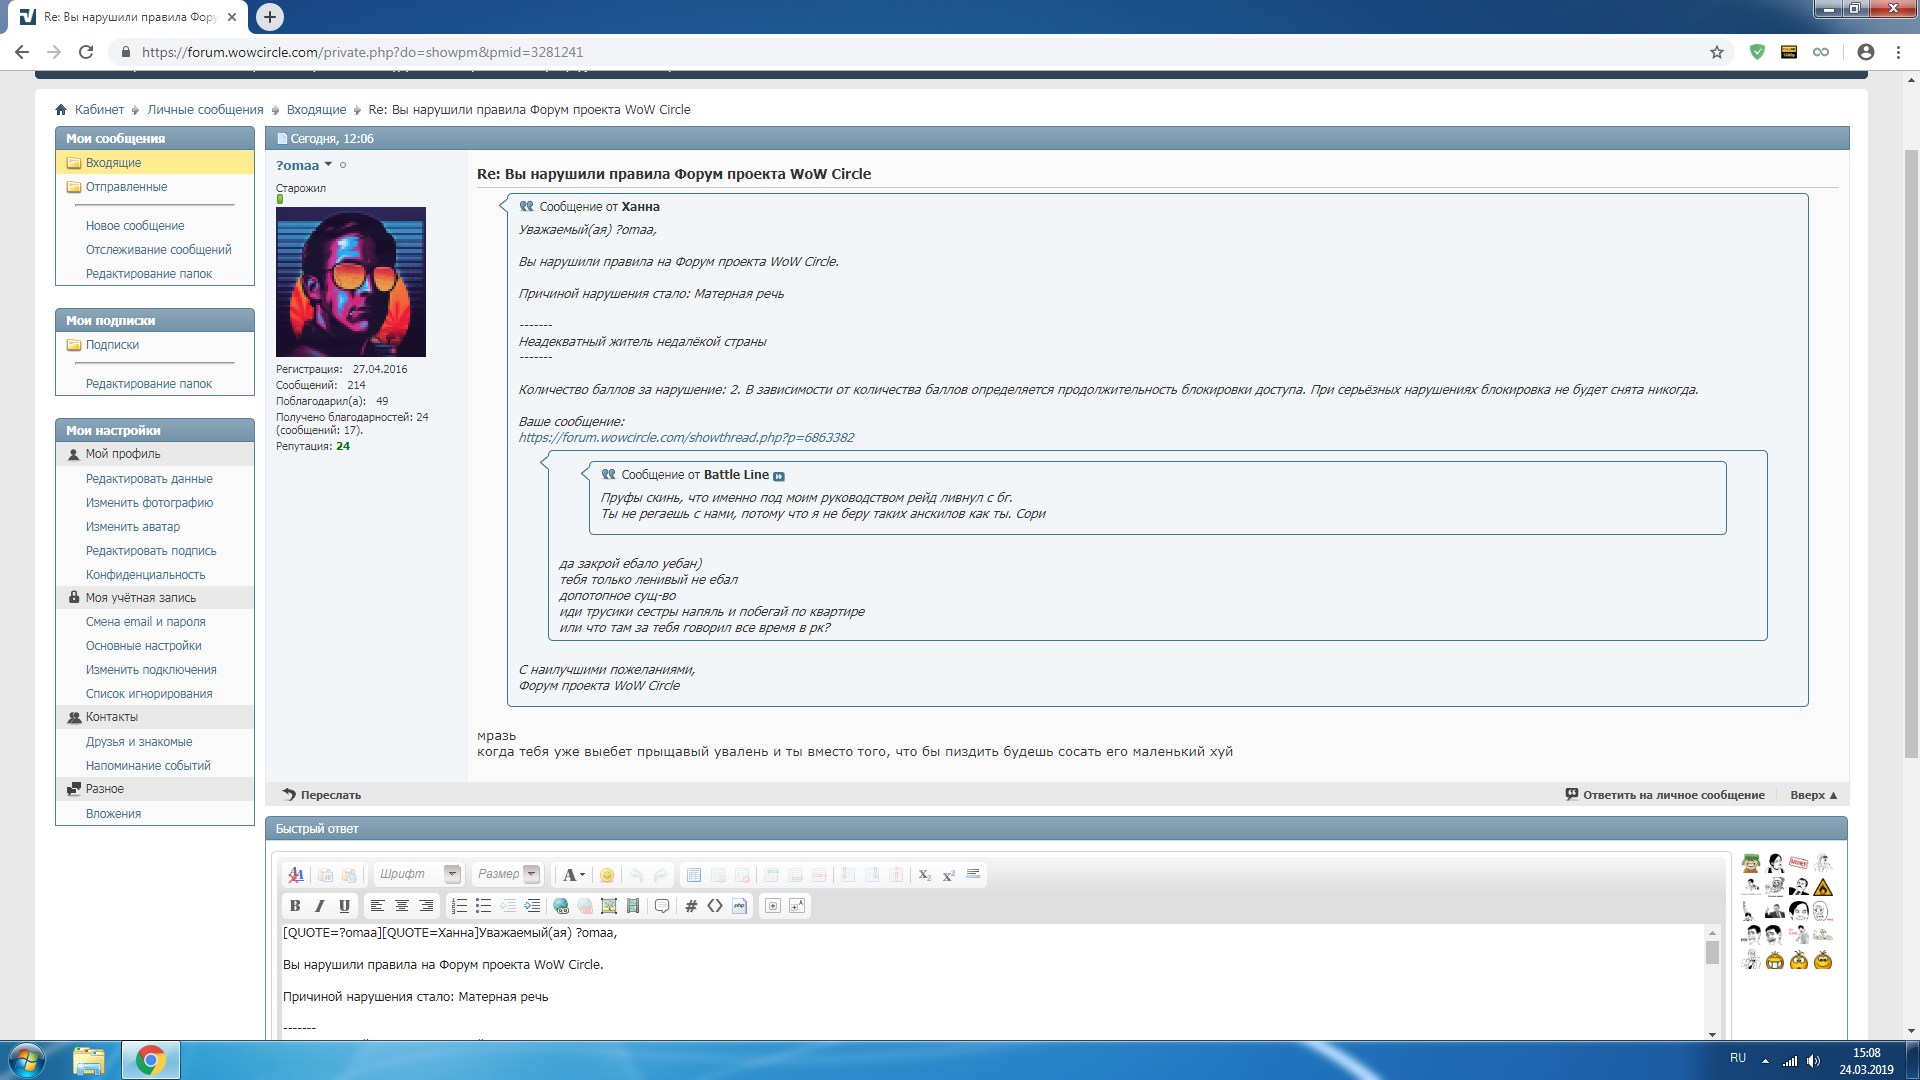
Task: Insert ordered numbered list
Action: click(459, 906)
